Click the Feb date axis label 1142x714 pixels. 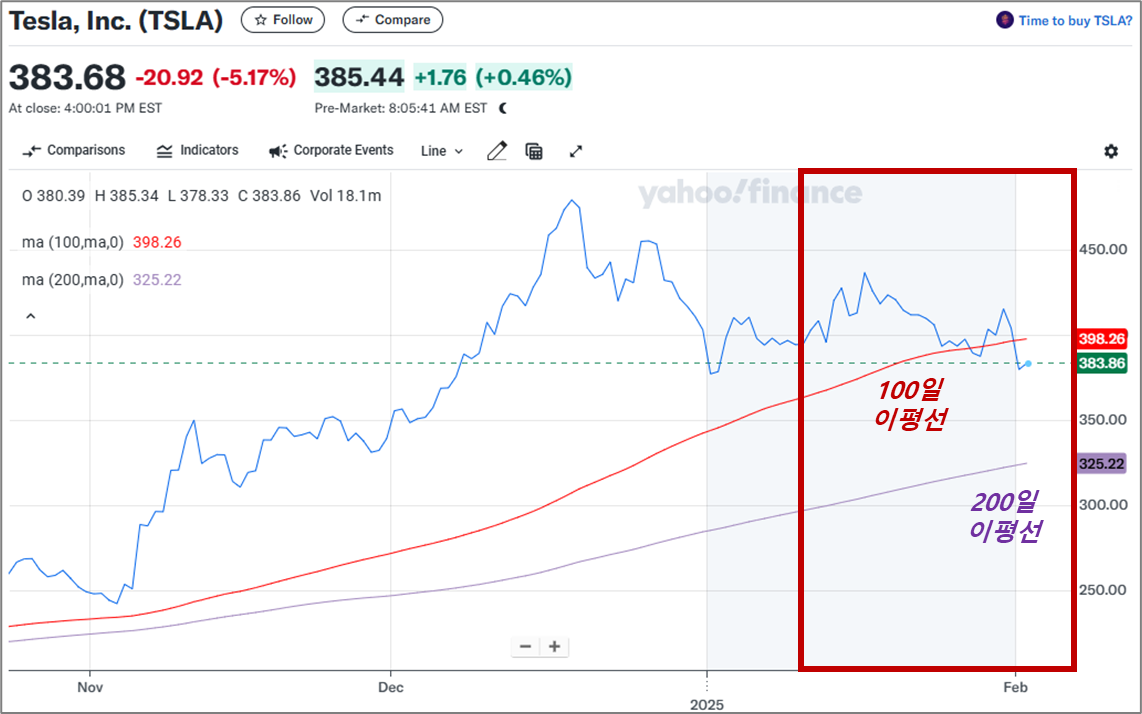(x=1015, y=687)
